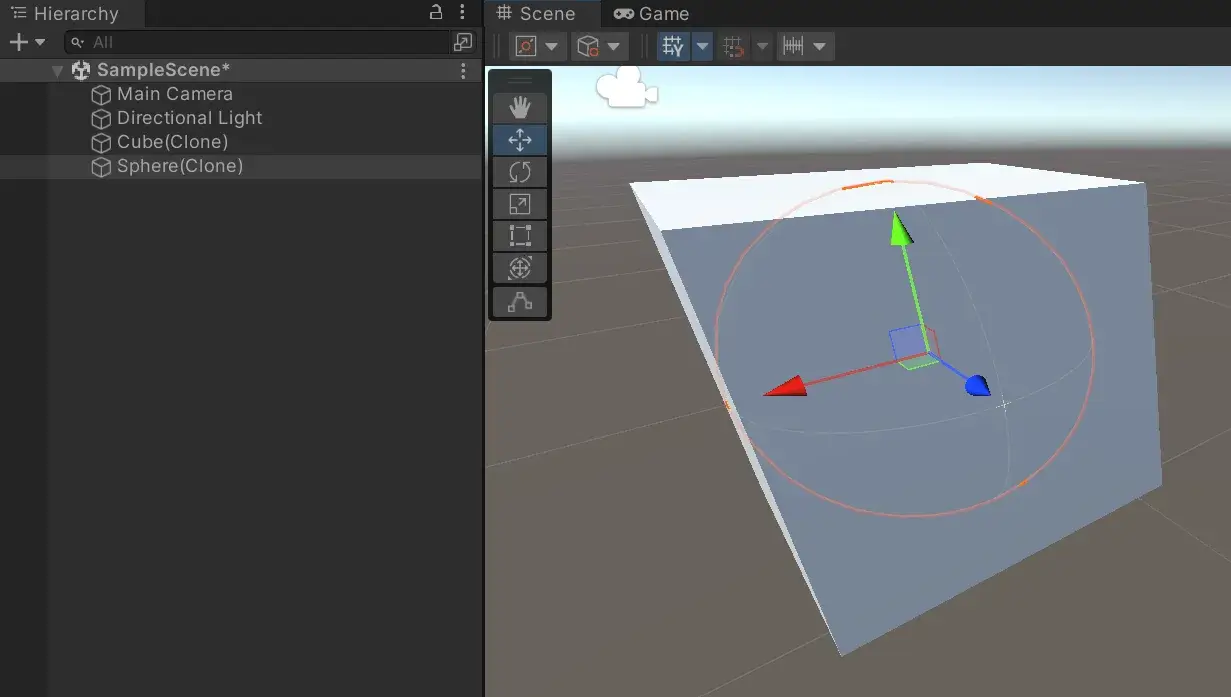Click the plus create-object button in Hierarchy
This screenshot has width=1231, height=697.
(x=18, y=42)
